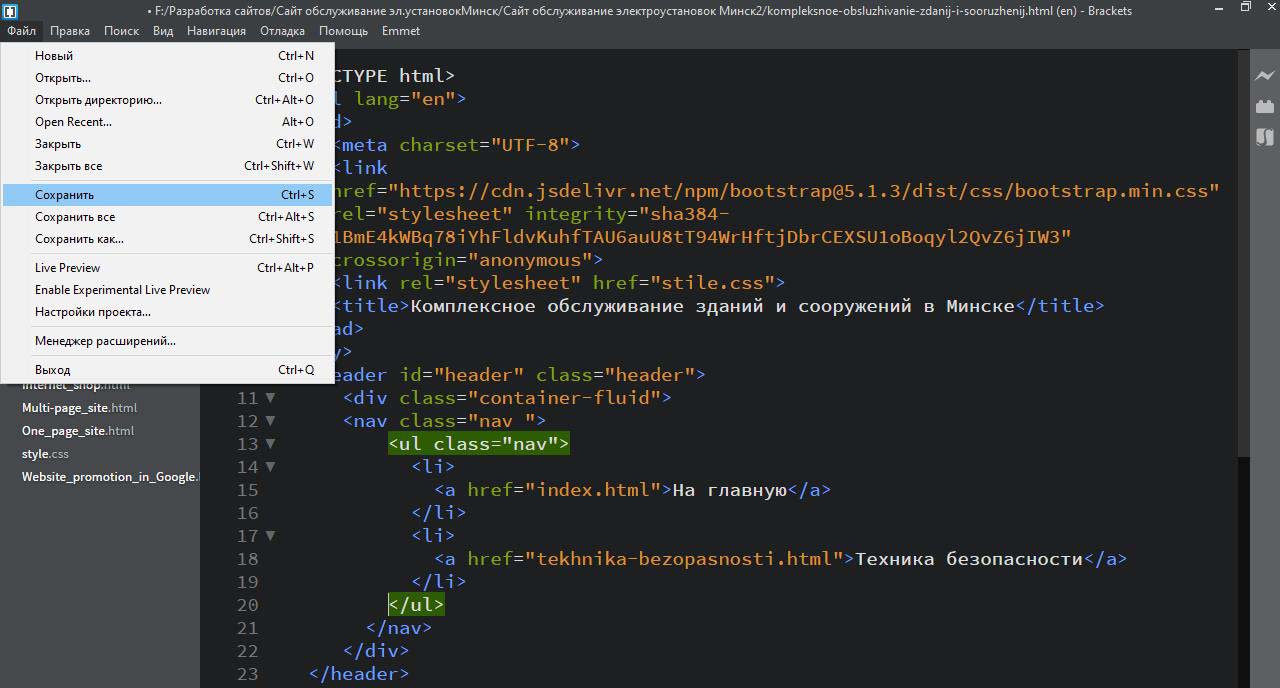Click the Live Preview lightning bolt icon
1280x688 pixels.
point(1264,76)
